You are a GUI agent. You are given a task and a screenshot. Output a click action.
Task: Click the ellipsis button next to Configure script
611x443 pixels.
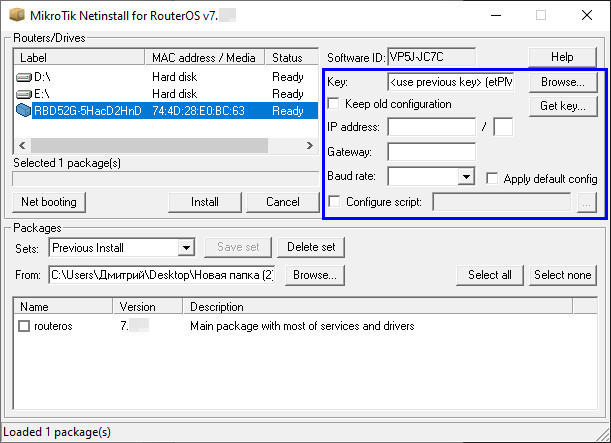[587, 202]
